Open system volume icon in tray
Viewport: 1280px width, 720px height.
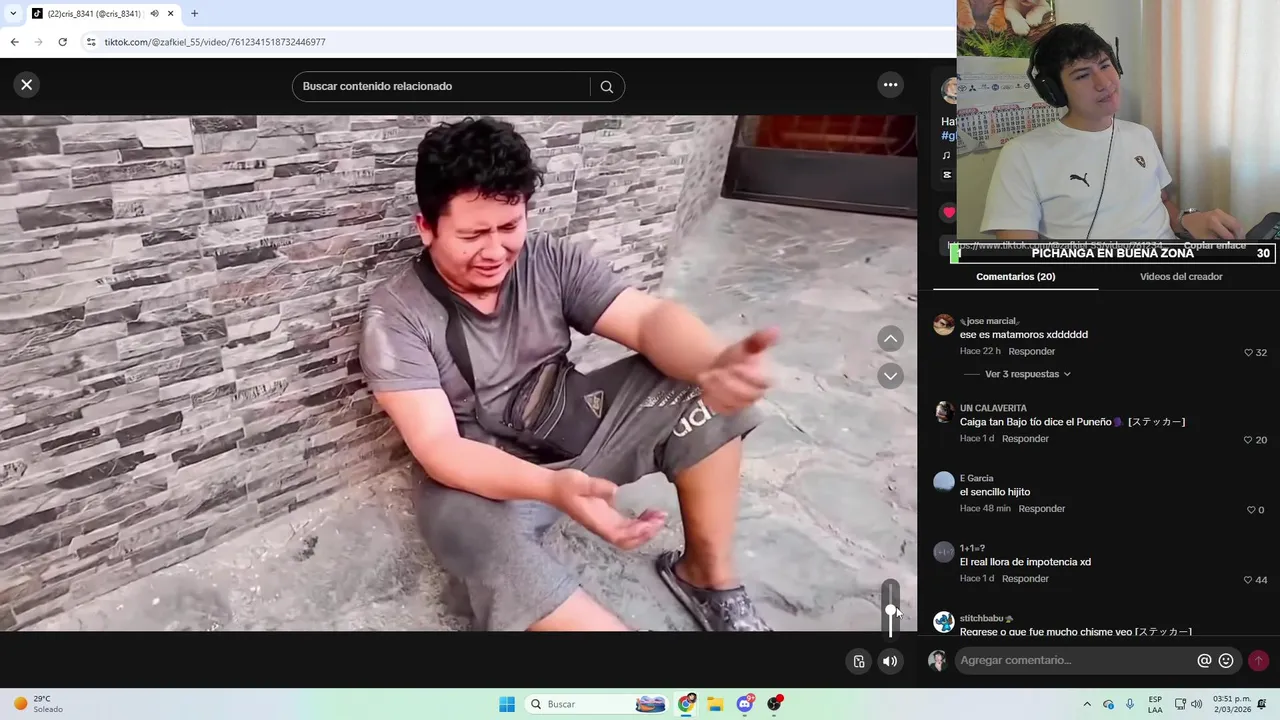[1197, 704]
